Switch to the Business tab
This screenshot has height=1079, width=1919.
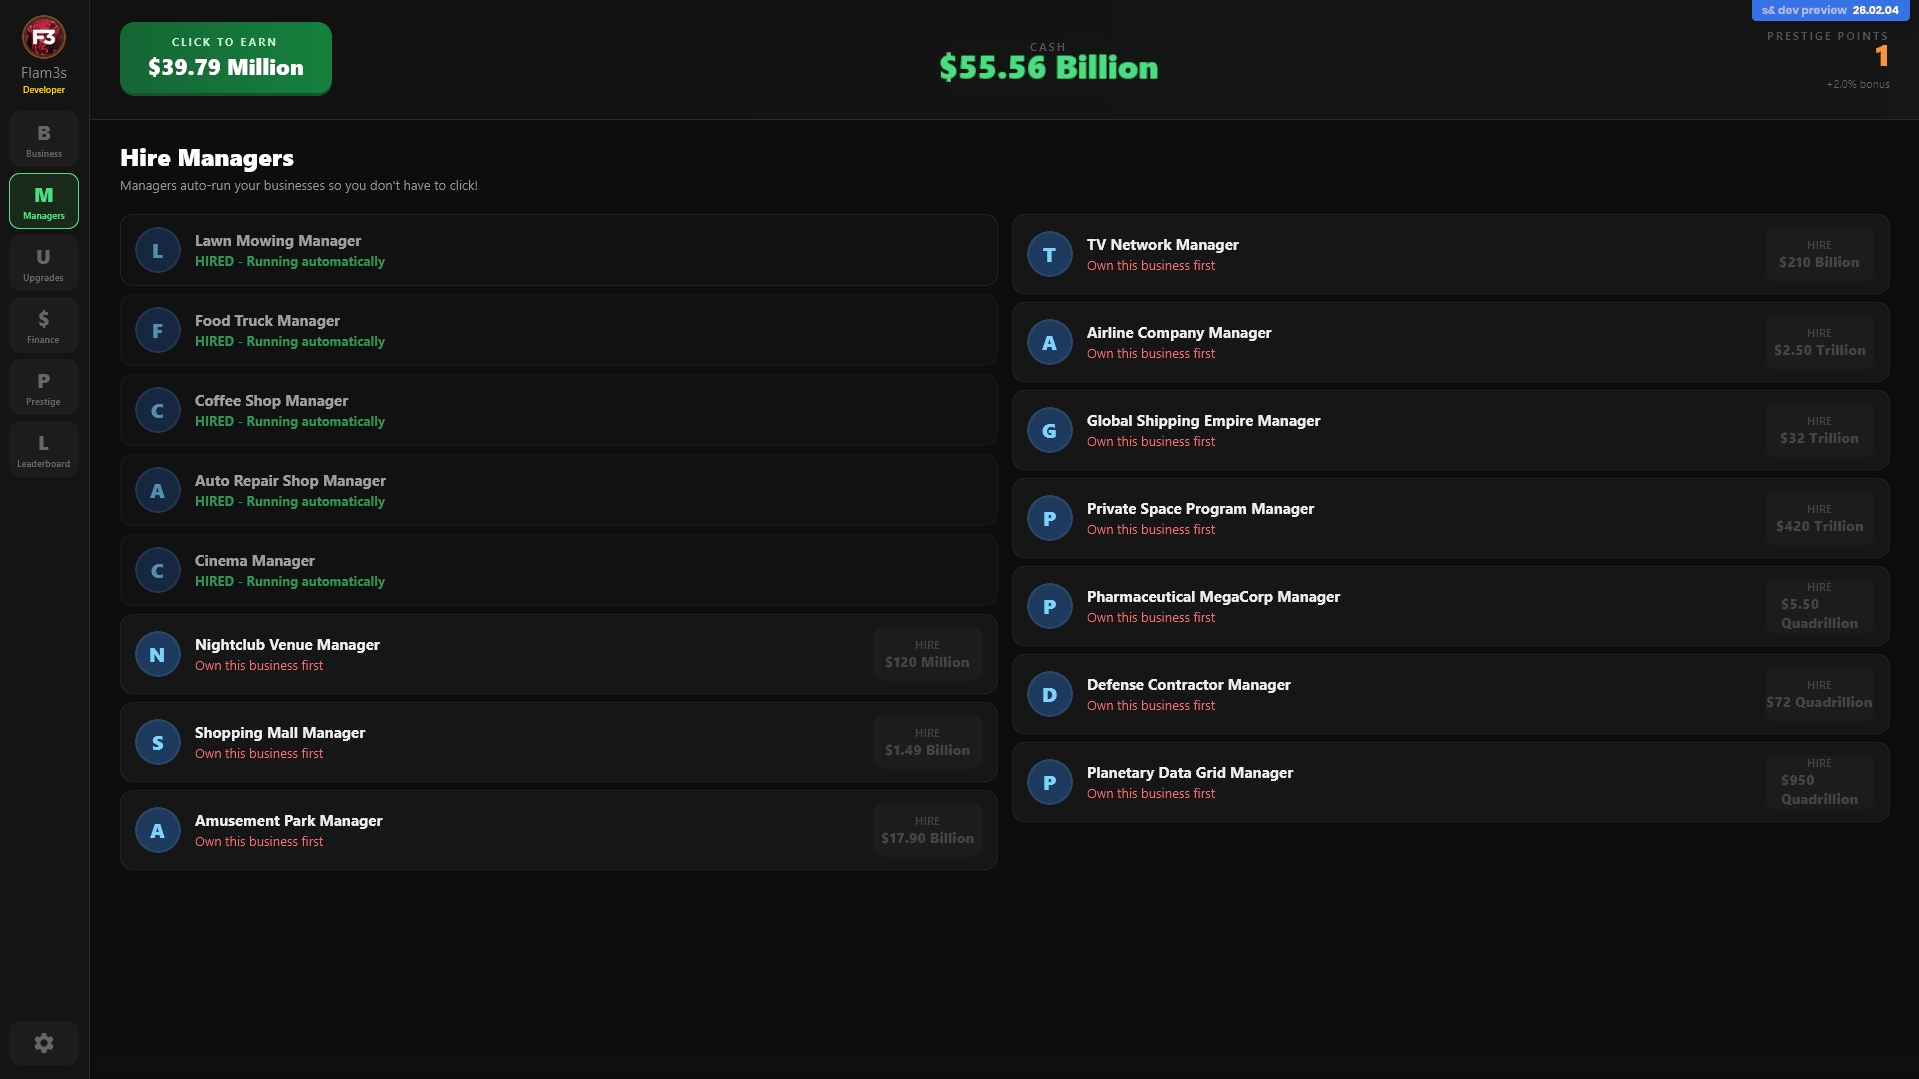click(x=44, y=140)
